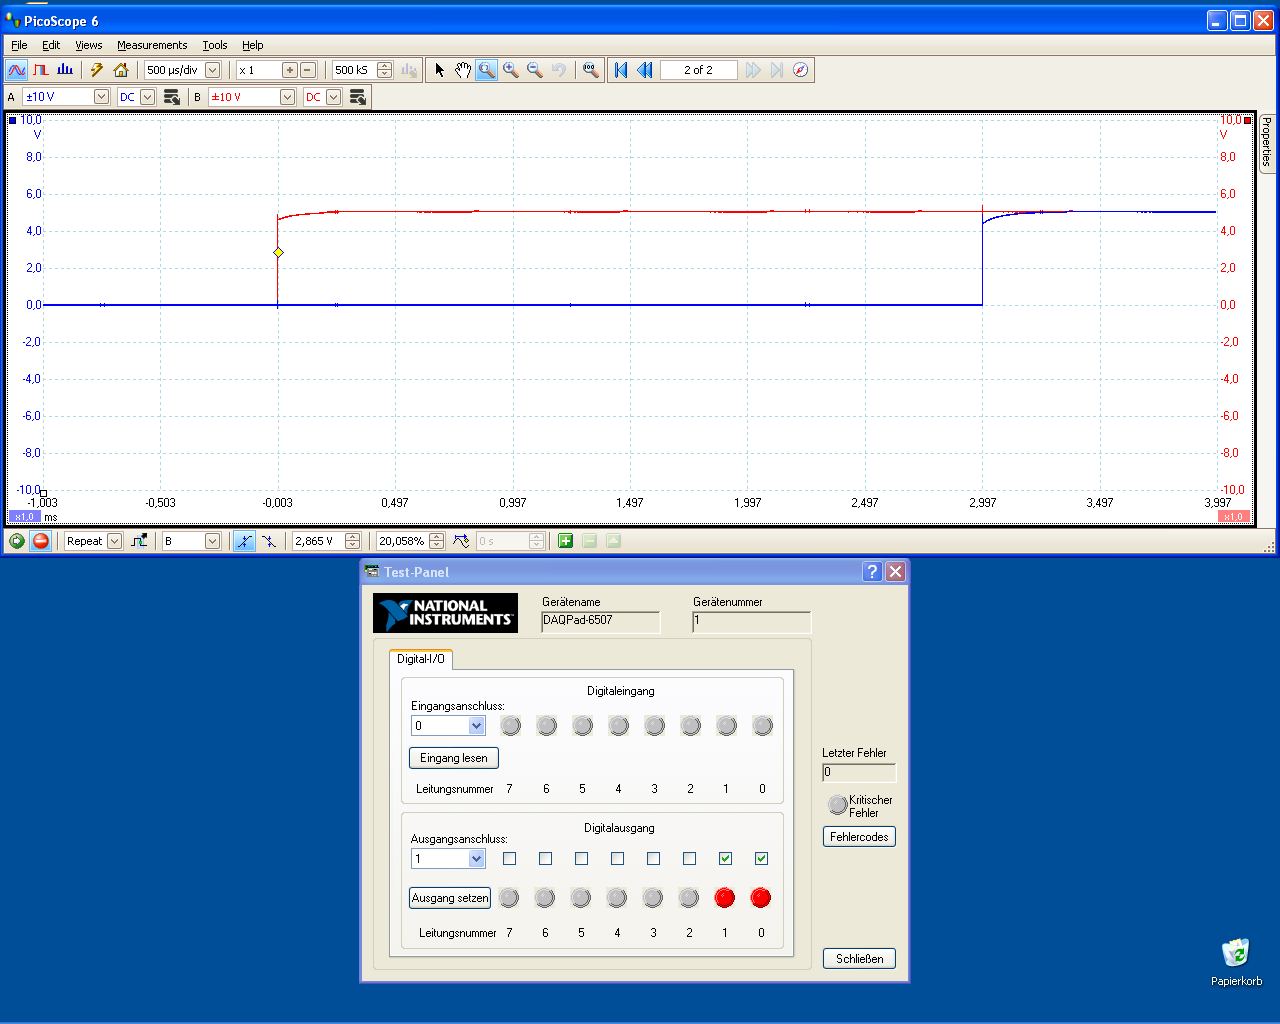Open the File menu

coord(19,45)
